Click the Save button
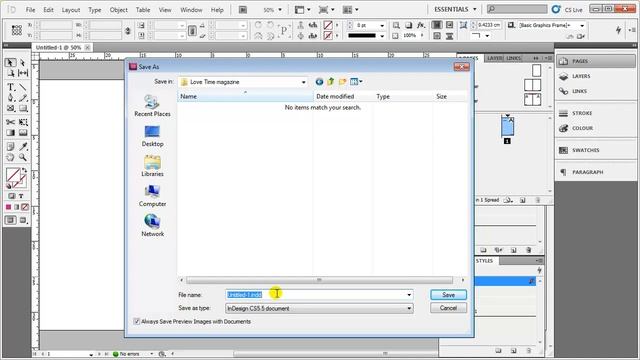This screenshot has height=360, width=640. pos(448,295)
